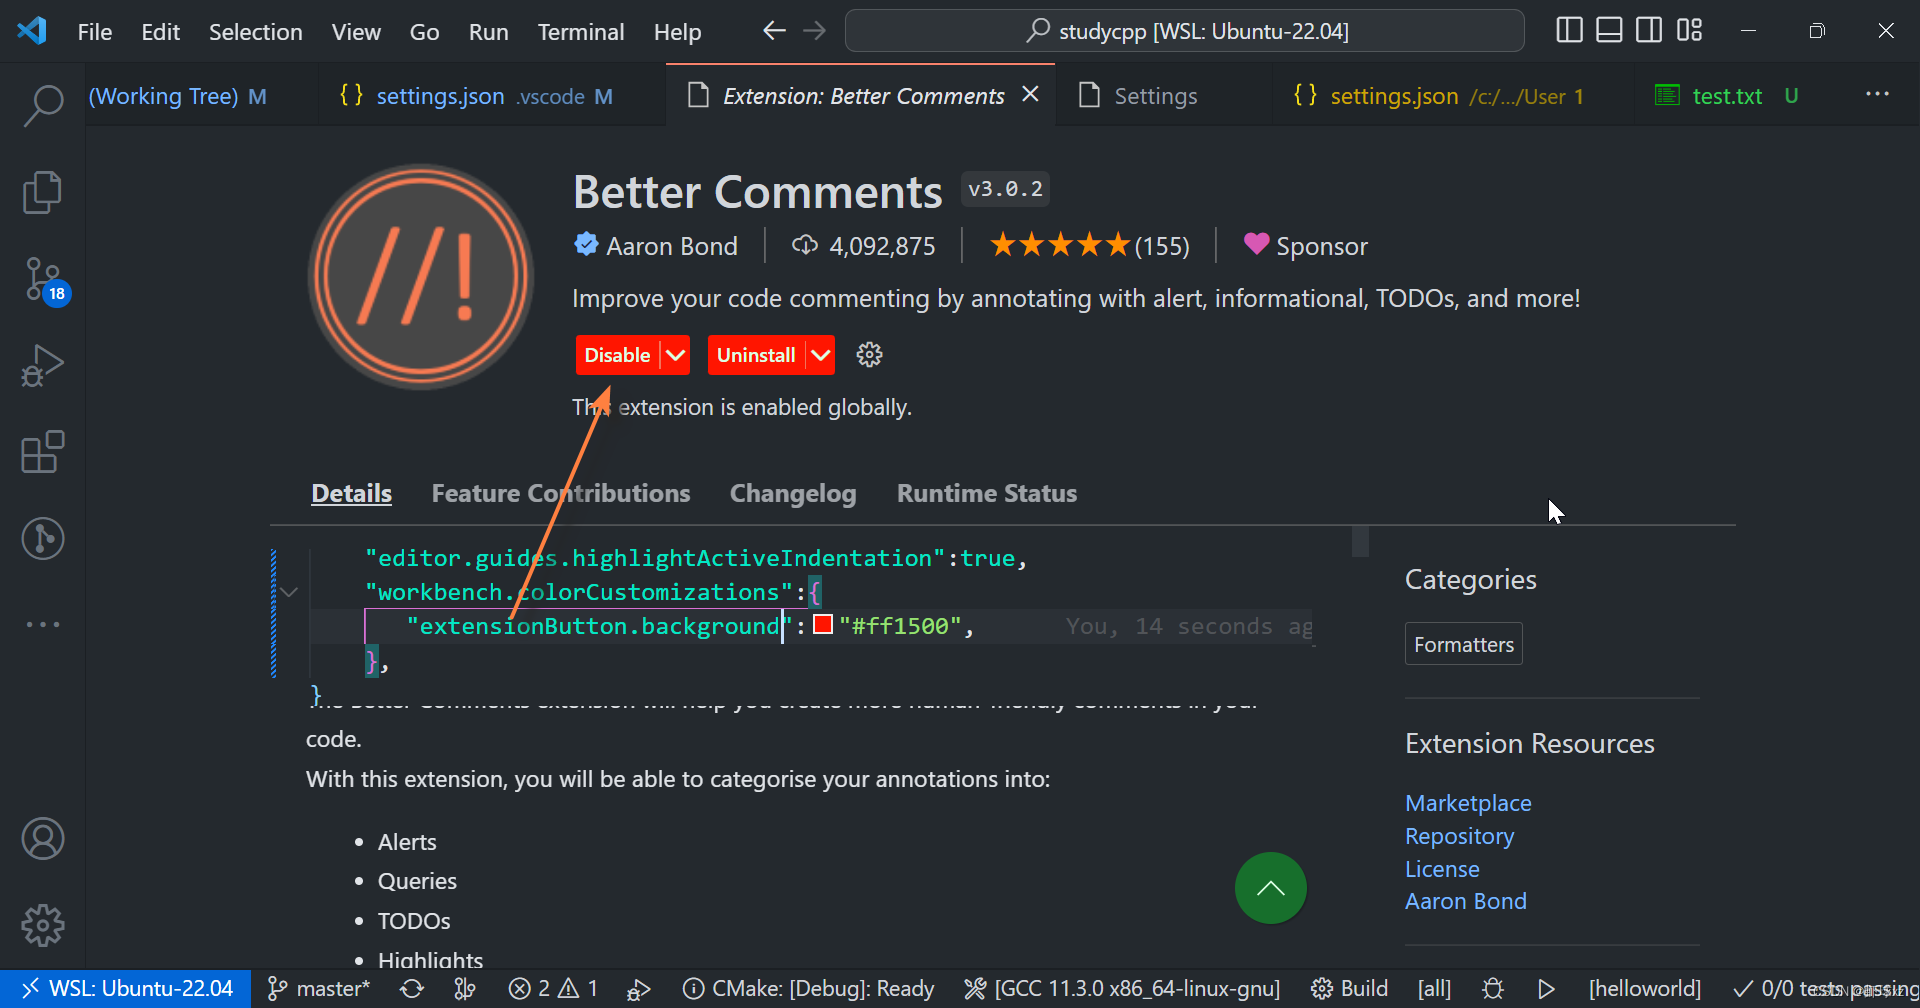This screenshot has width=1920, height=1008.
Task: Open Customize Layout icon
Action: 1689,31
